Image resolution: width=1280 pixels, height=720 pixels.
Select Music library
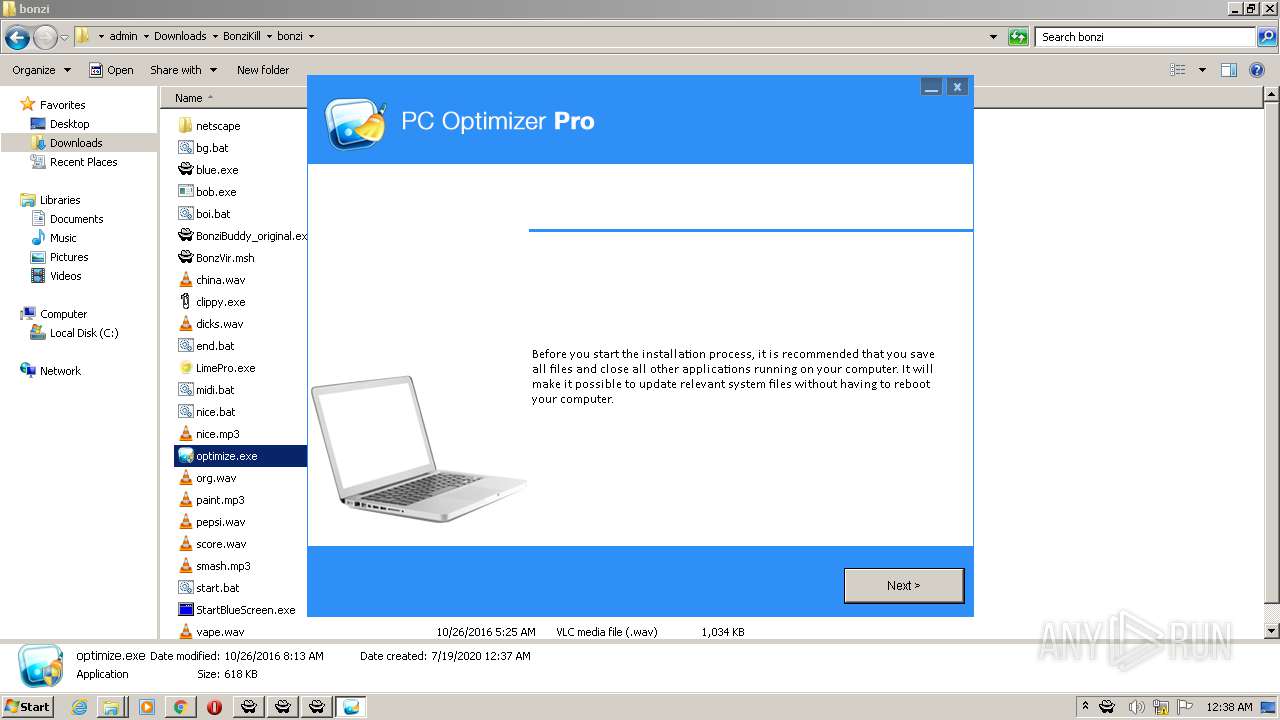(x=63, y=238)
